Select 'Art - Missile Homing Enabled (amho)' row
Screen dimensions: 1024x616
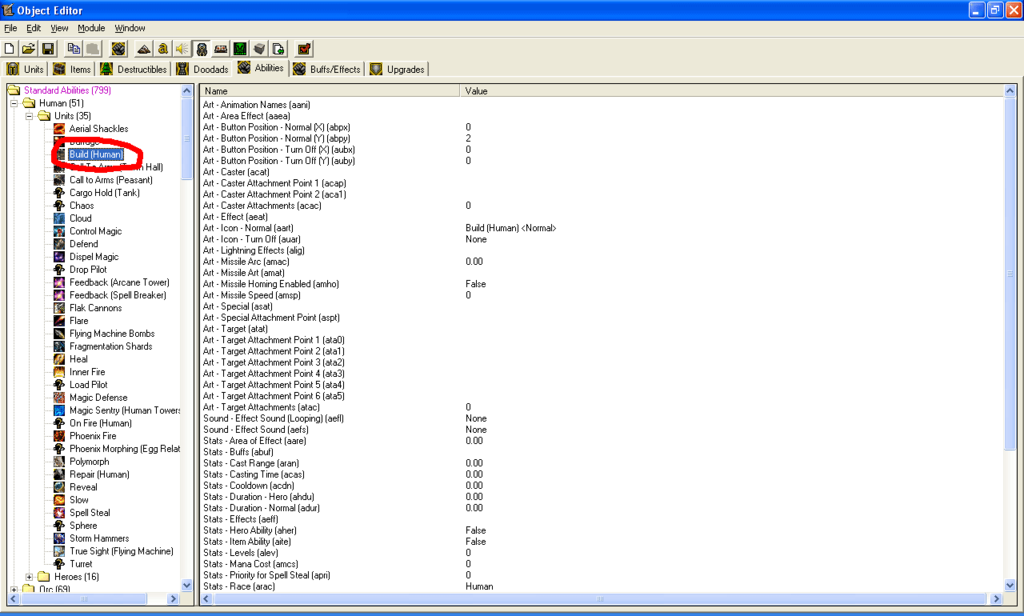(x=602, y=284)
